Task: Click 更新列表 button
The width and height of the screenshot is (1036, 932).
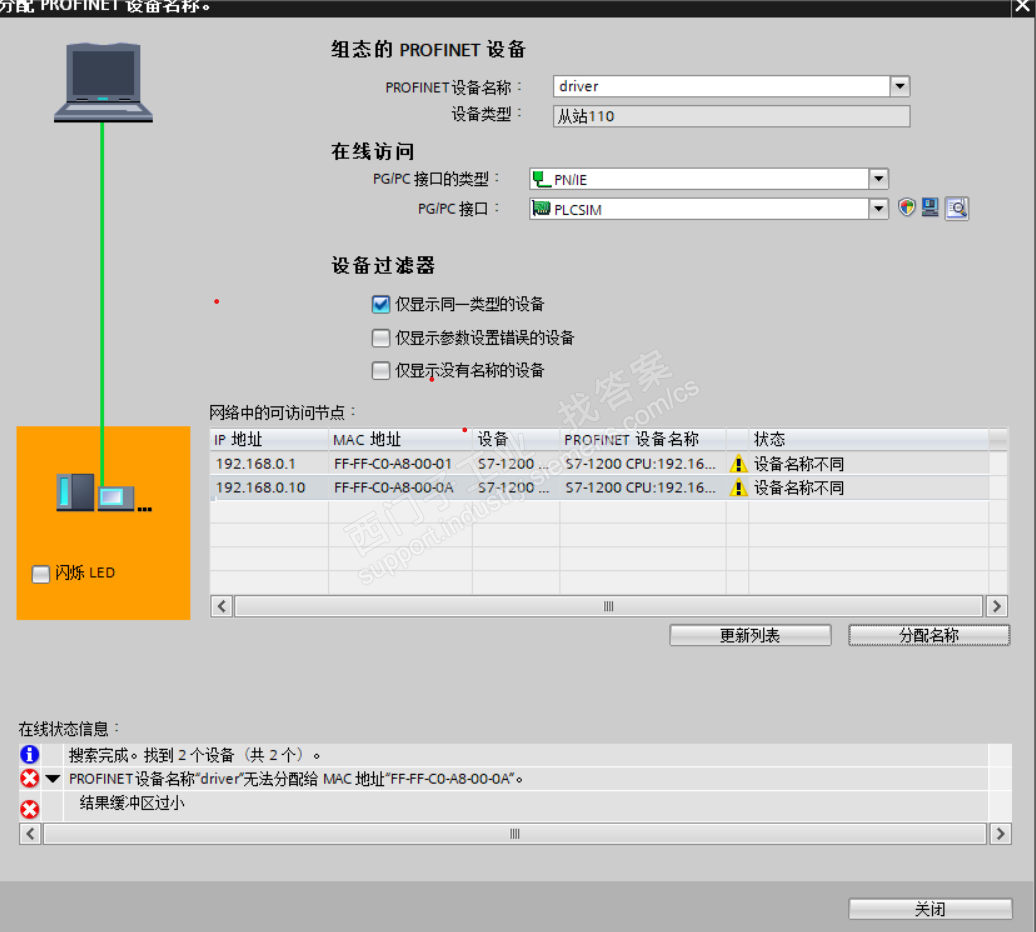Action: [x=750, y=635]
